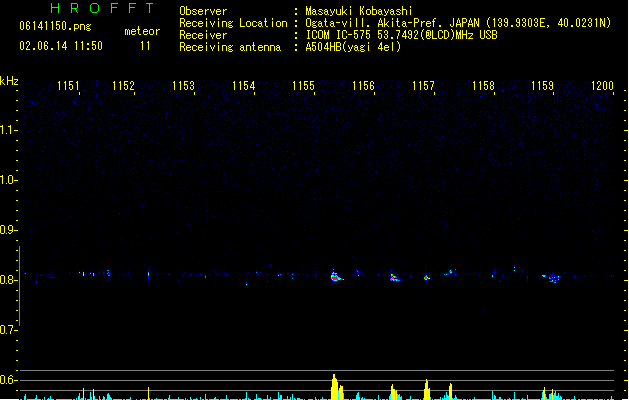Click the tallest yellow power peak after 1155
The width and height of the screenshot is (629, 400).
pos(334,387)
